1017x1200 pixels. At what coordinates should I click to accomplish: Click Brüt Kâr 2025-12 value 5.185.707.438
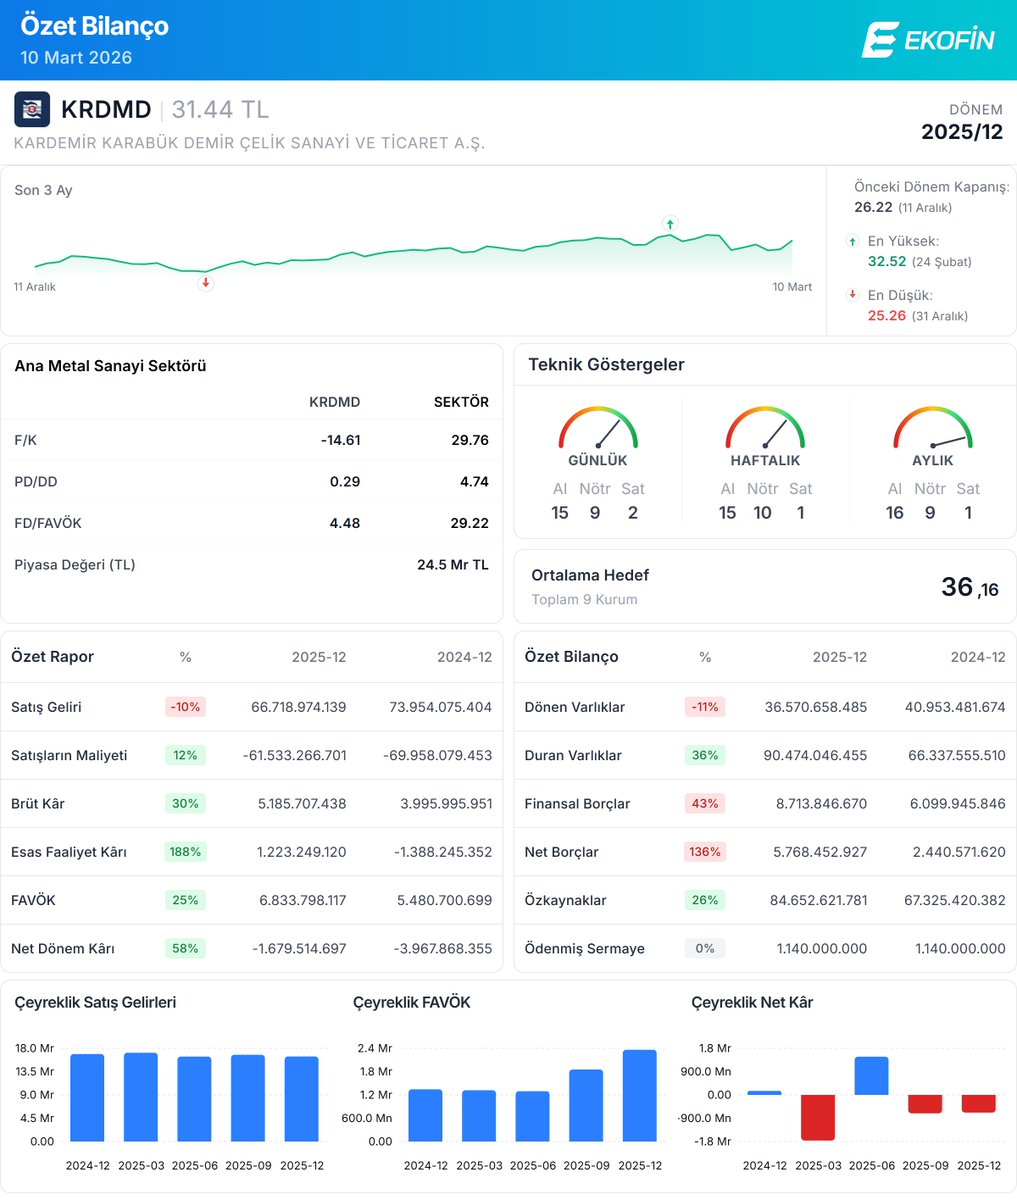click(x=303, y=804)
